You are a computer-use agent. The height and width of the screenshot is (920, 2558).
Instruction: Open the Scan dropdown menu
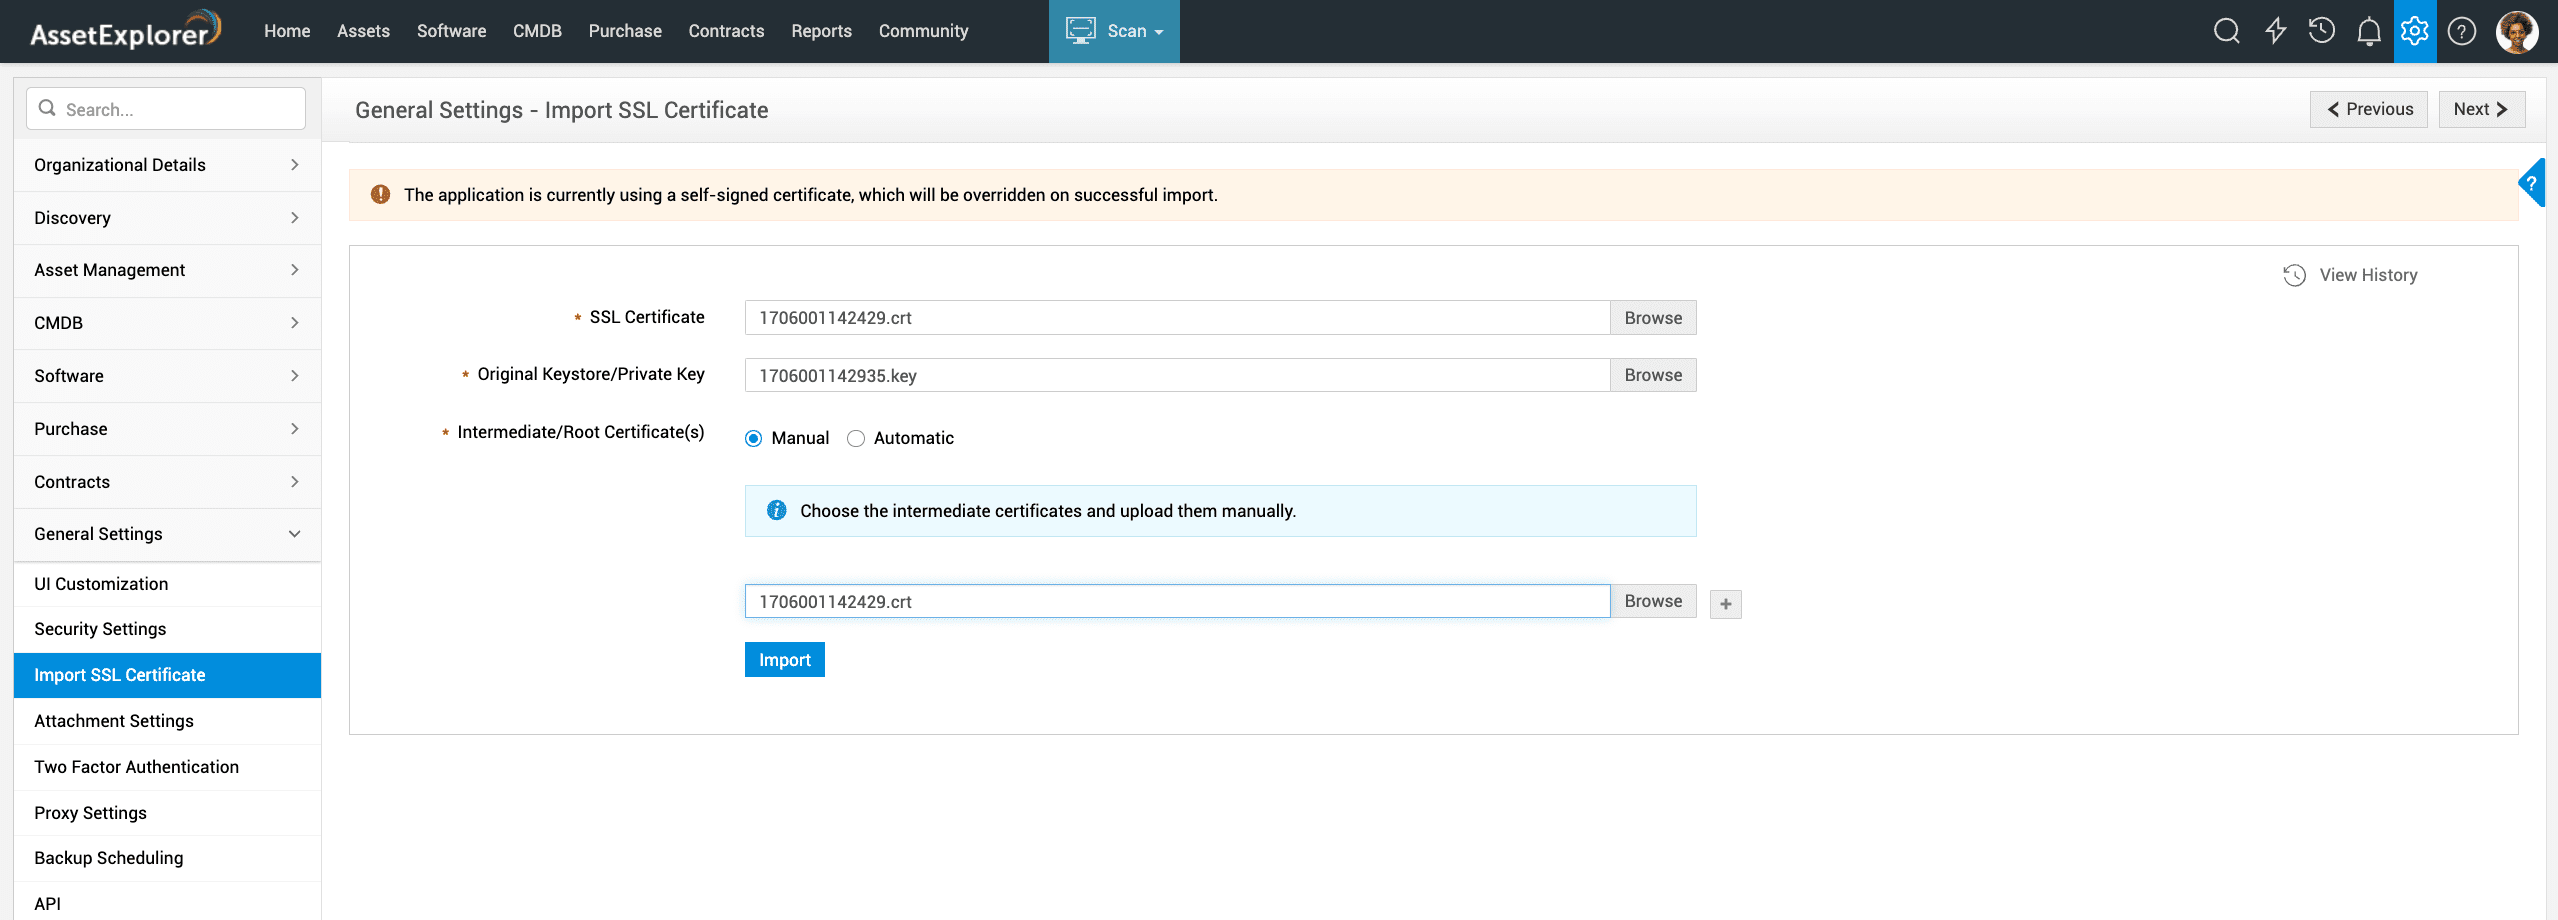tap(1114, 31)
